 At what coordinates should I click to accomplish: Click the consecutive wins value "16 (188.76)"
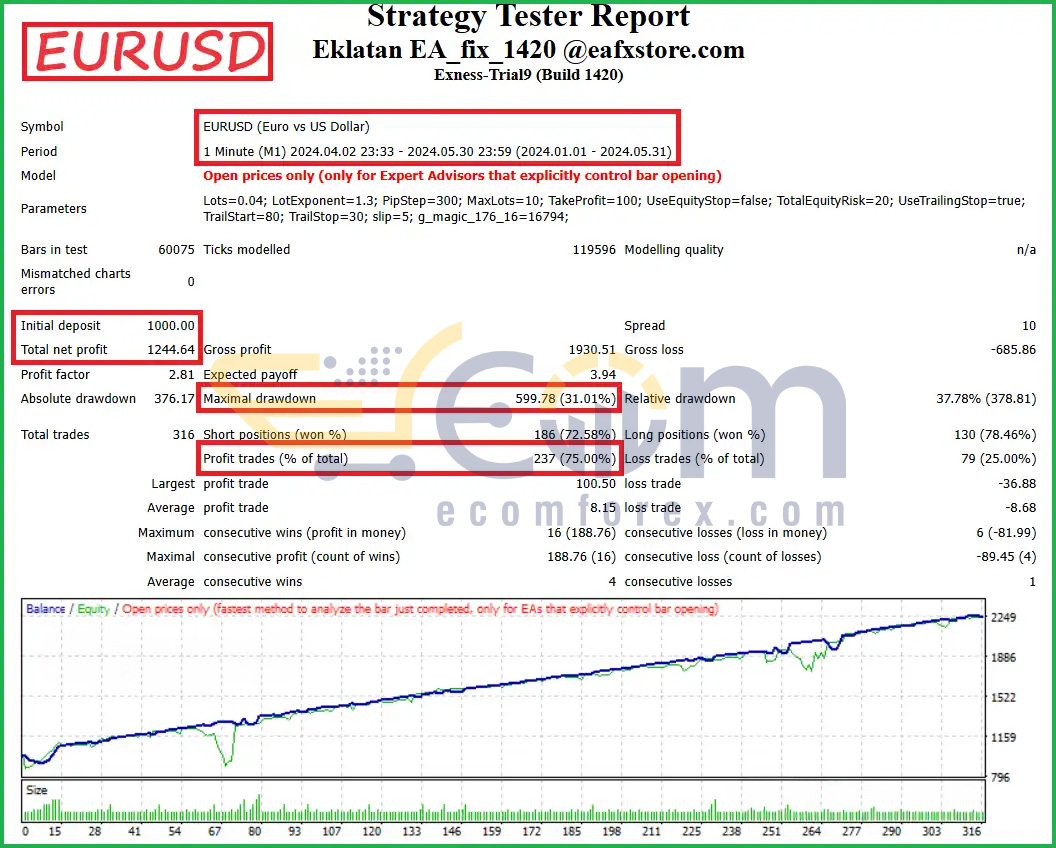(582, 533)
